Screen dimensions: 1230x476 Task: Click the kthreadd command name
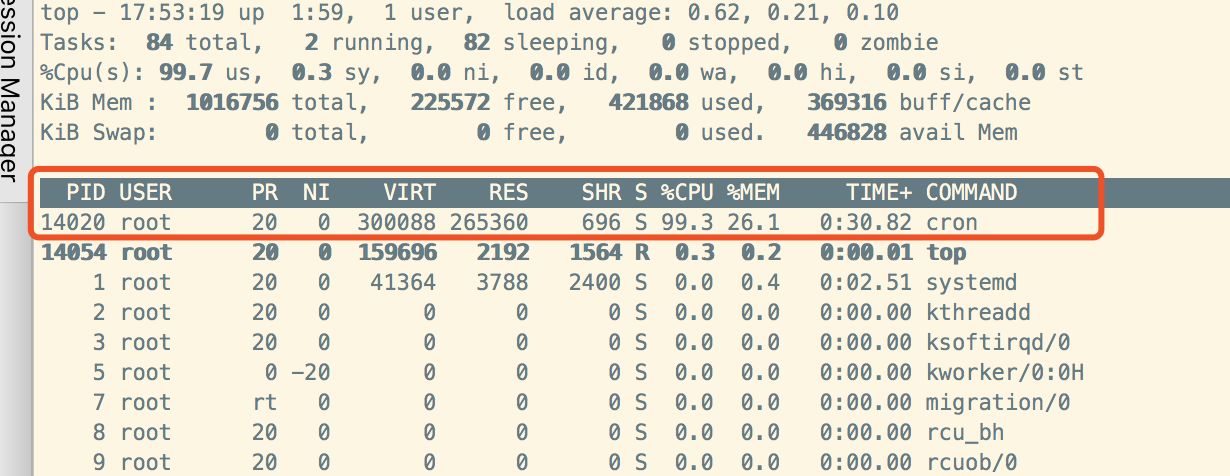978,312
